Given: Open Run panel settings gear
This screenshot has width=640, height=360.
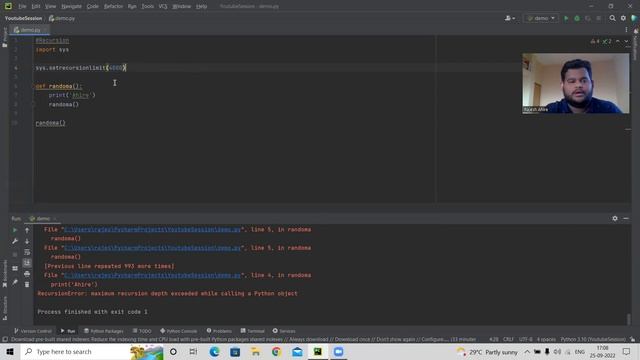Looking at the screenshot, I should click(x=615, y=219).
